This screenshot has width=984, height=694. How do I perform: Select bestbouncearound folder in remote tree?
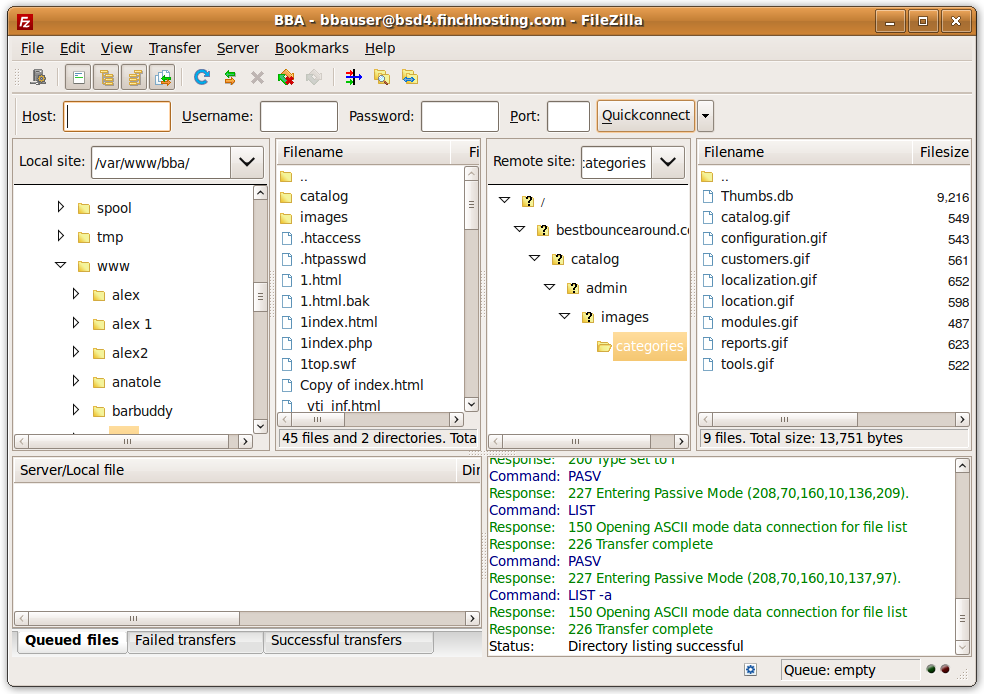[622, 230]
